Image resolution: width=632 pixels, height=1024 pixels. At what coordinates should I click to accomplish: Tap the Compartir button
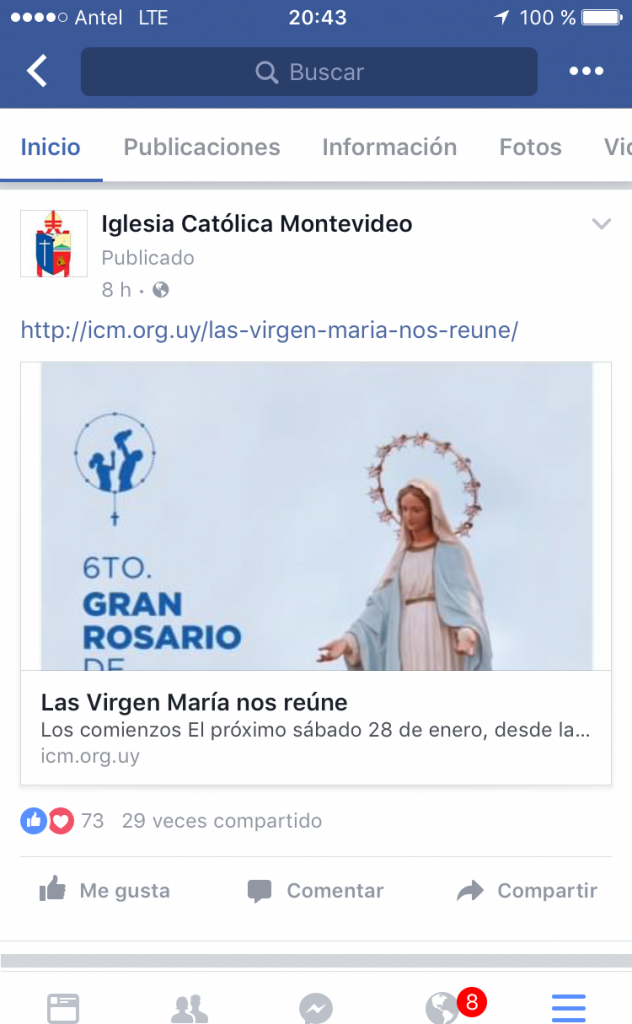tap(527, 890)
